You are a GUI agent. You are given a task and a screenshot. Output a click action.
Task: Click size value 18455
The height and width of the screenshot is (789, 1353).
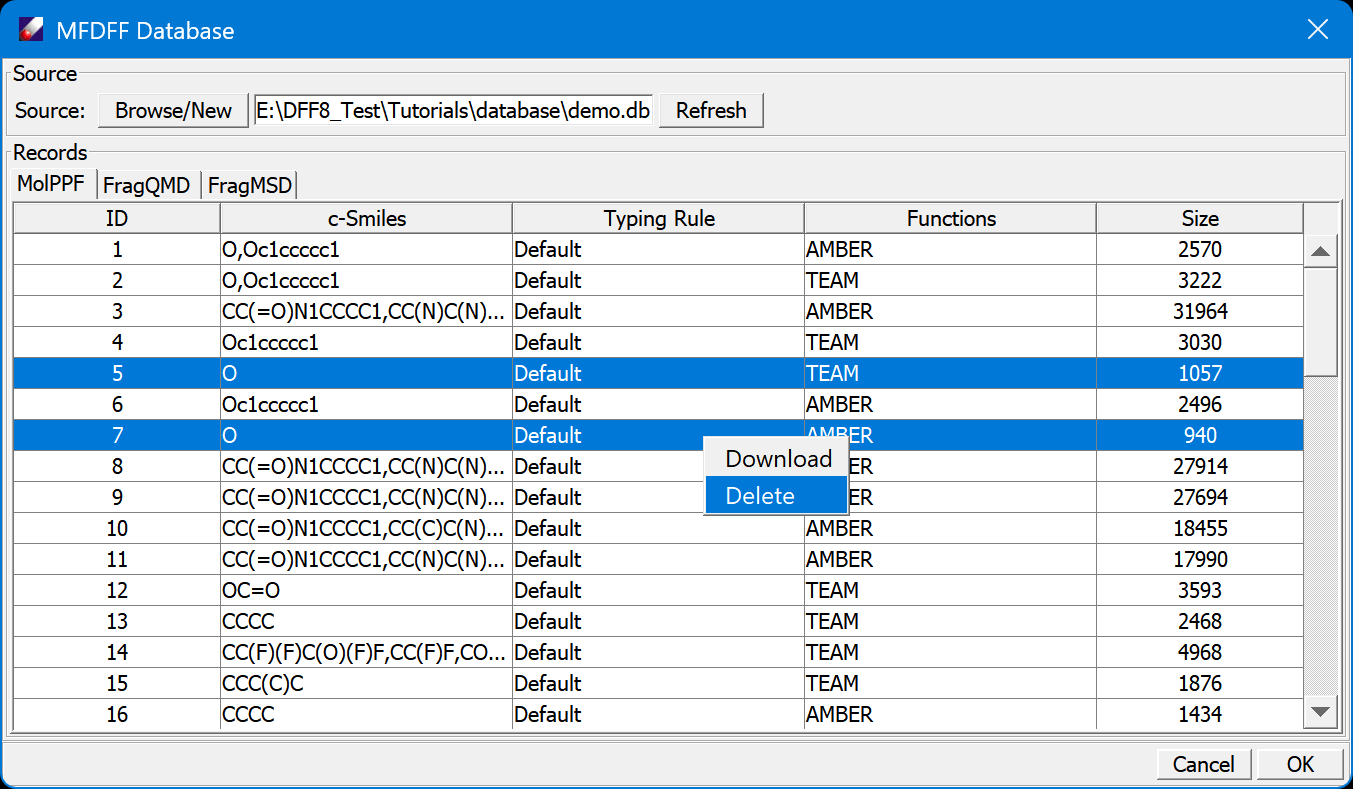point(1200,528)
